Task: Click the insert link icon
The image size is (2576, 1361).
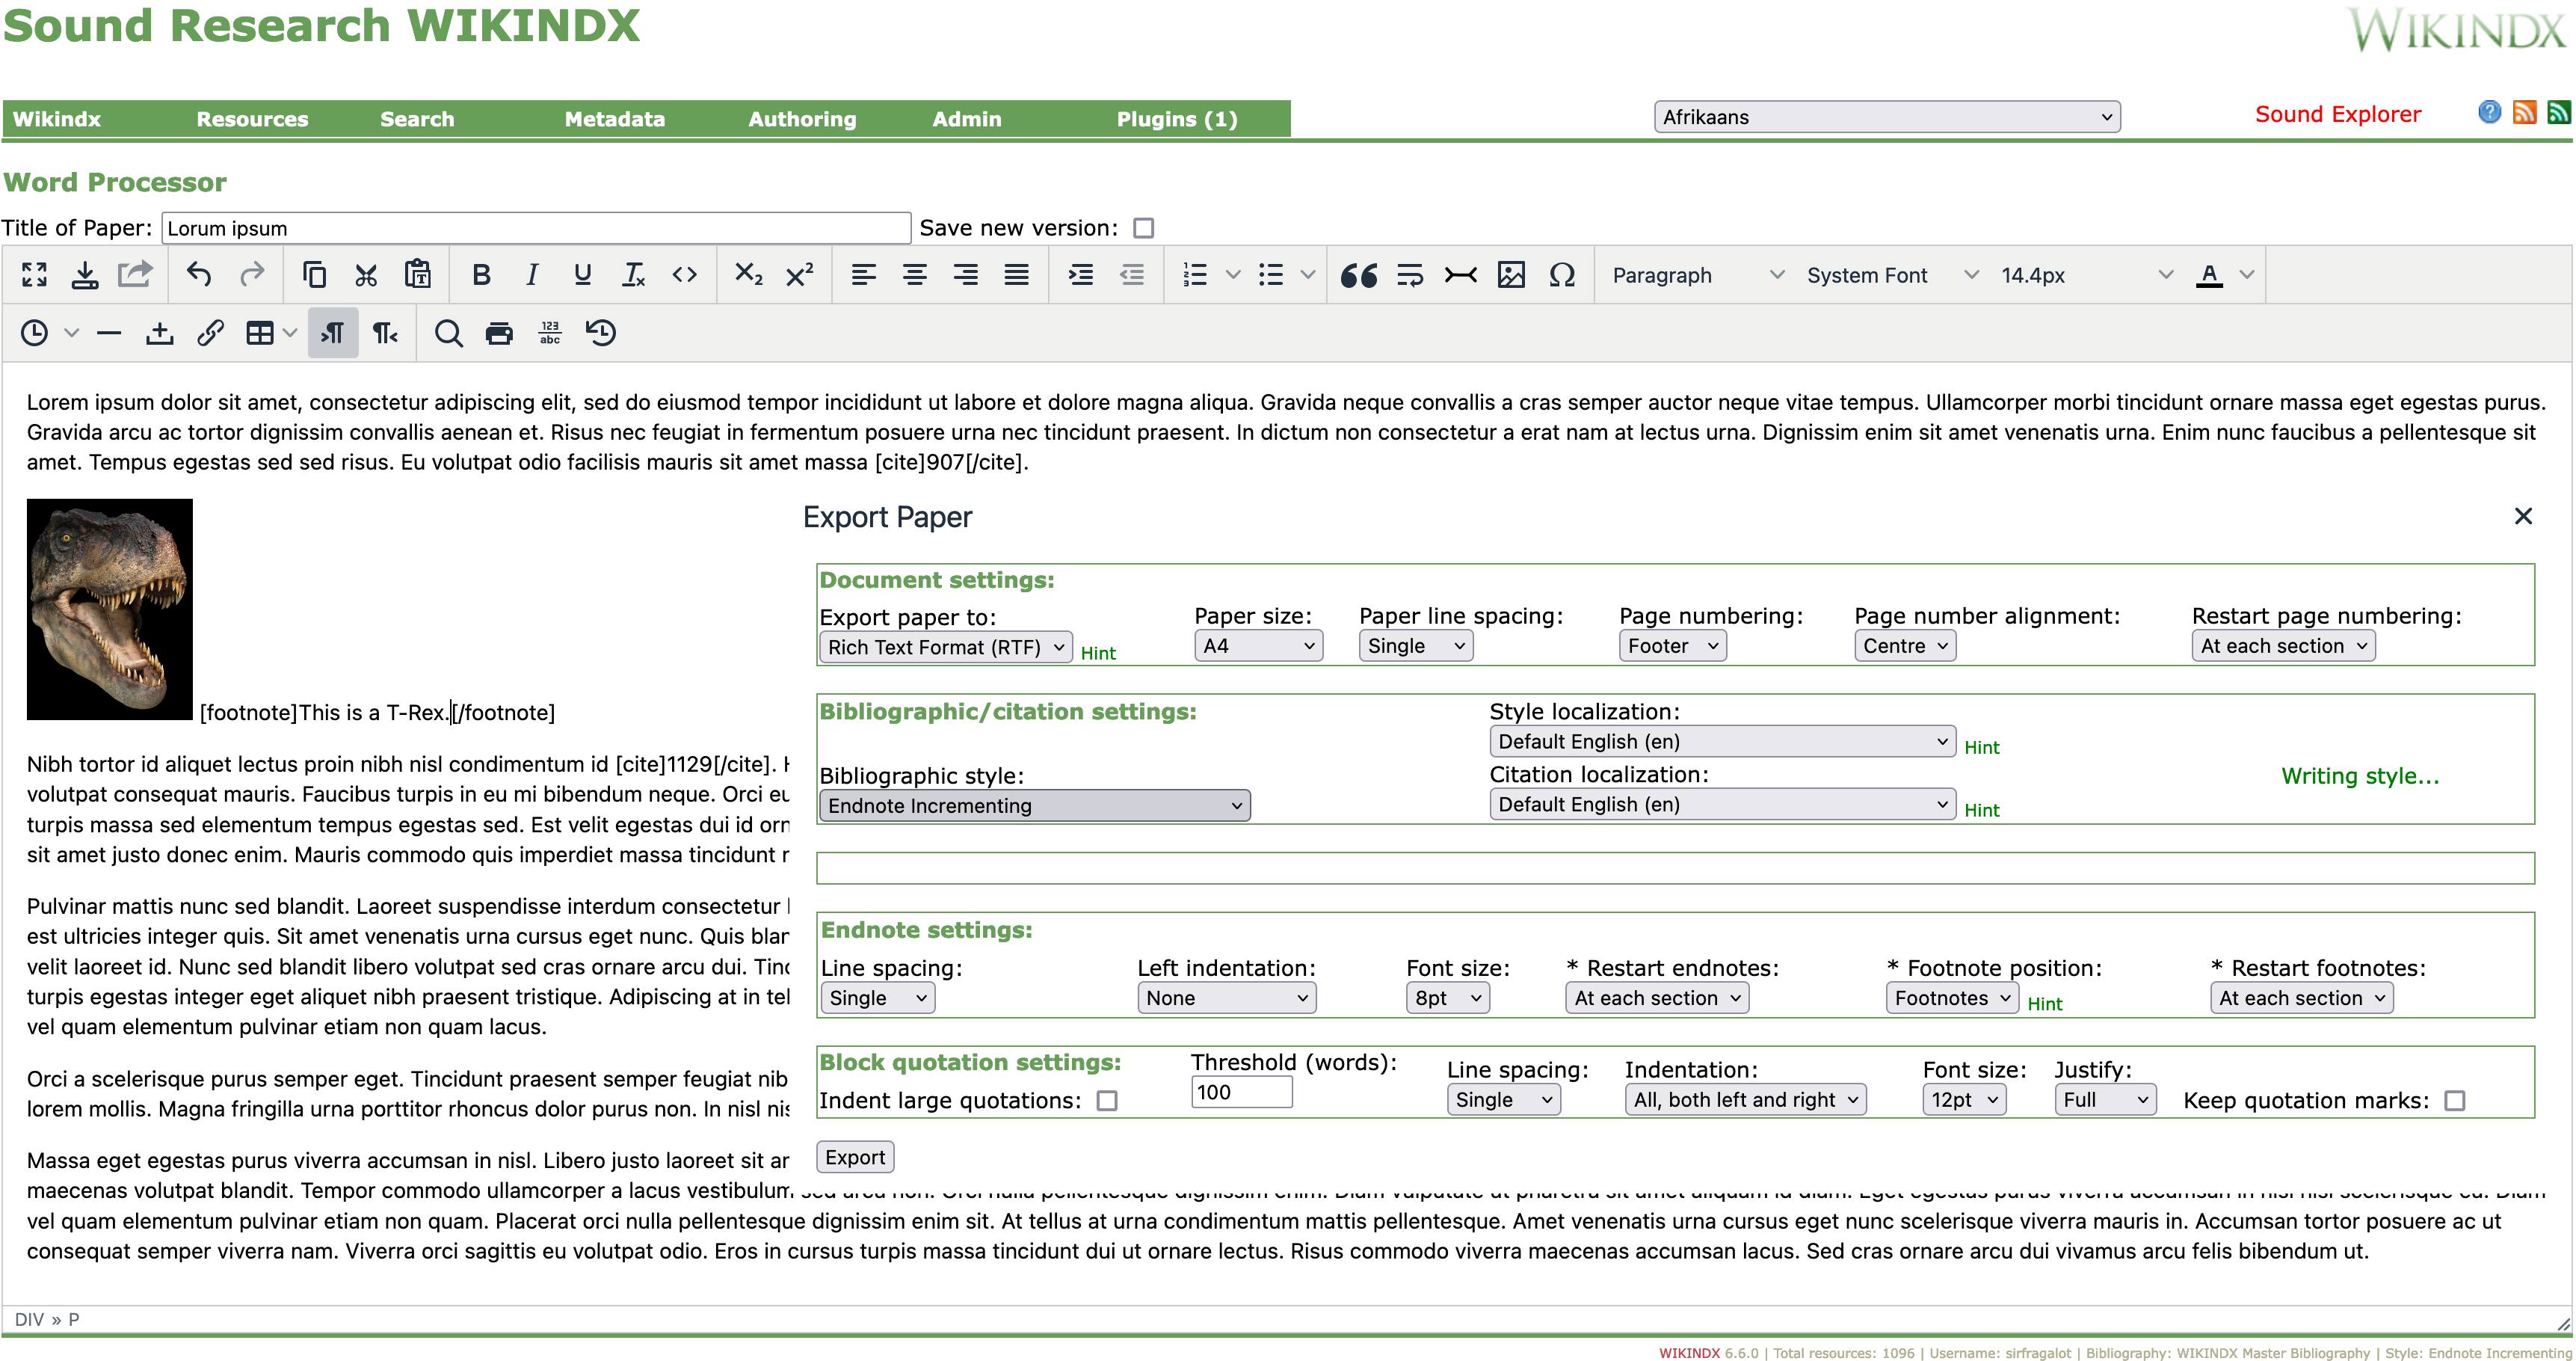Action: click(210, 333)
